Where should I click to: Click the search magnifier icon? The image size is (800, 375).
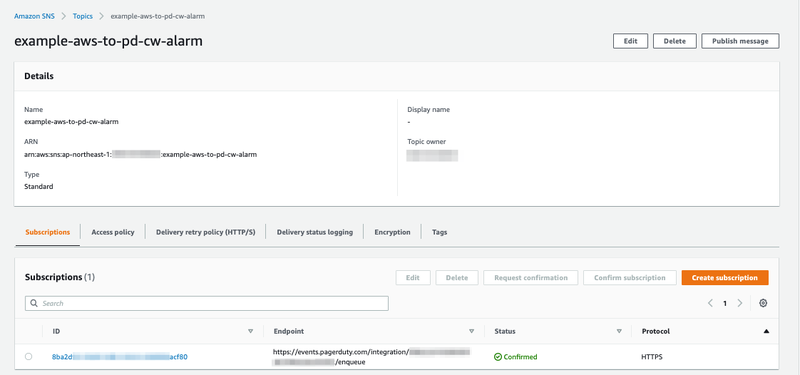pos(34,303)
